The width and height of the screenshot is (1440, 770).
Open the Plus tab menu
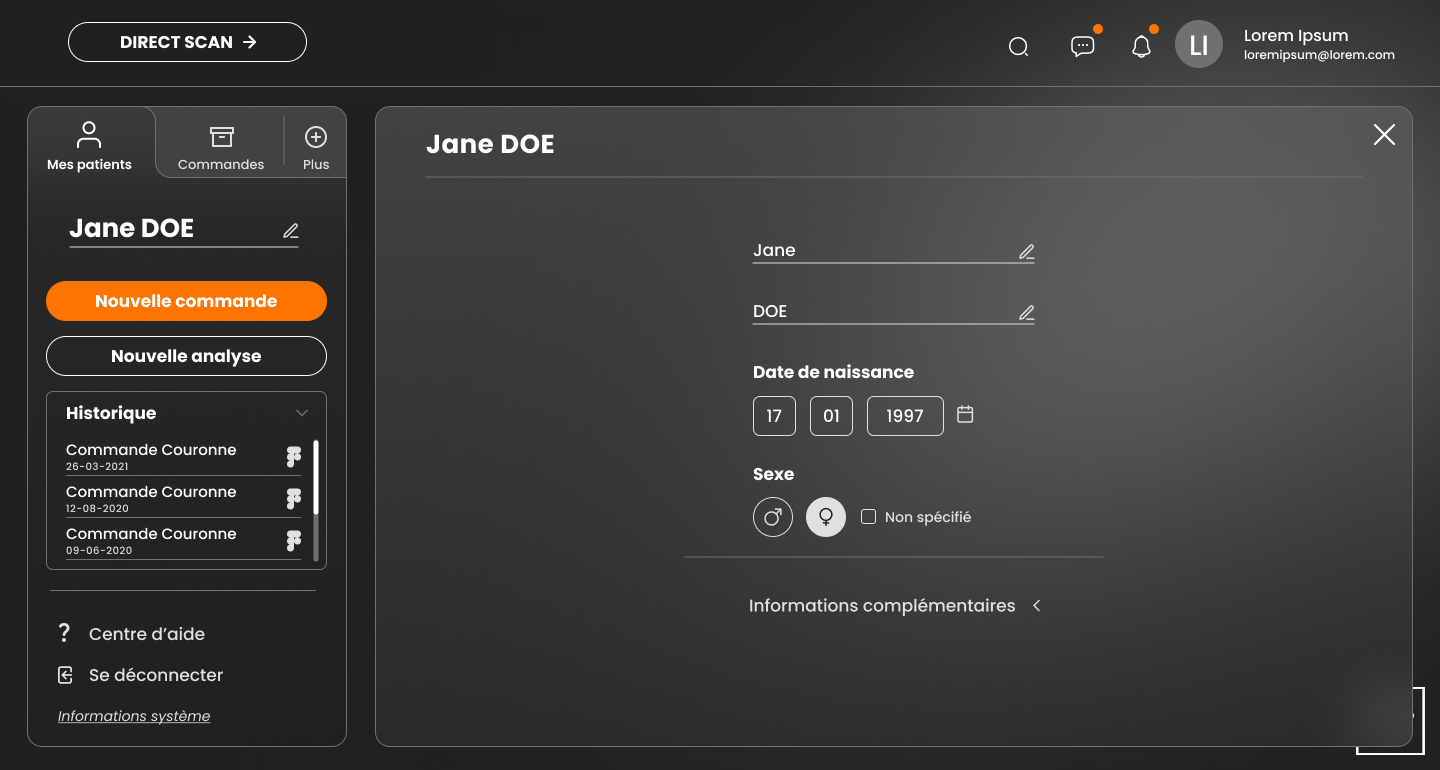tap(316, 146)
